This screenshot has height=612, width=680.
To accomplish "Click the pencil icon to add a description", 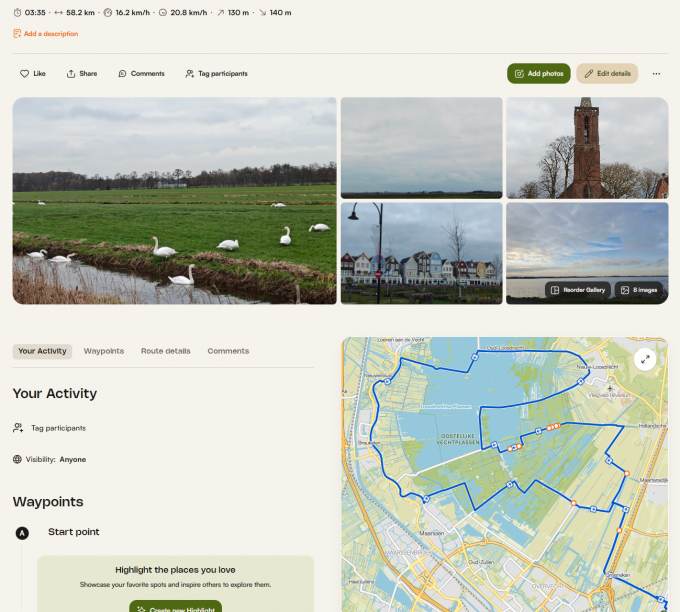I will (17, 34).
